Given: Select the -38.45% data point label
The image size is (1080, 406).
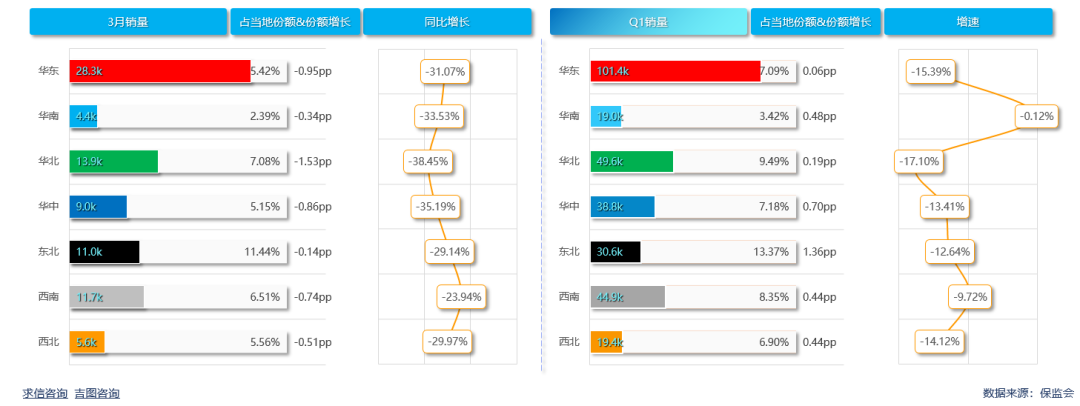Looking at the screenshot, I should coord(430,161).
